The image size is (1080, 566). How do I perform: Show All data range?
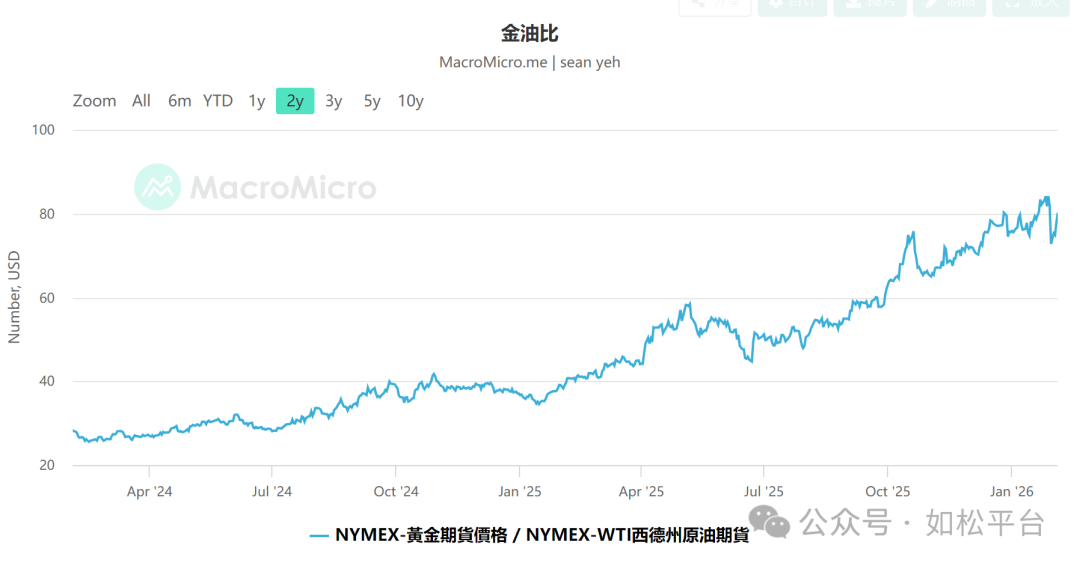pyautogui.click(x=141, y=101)
